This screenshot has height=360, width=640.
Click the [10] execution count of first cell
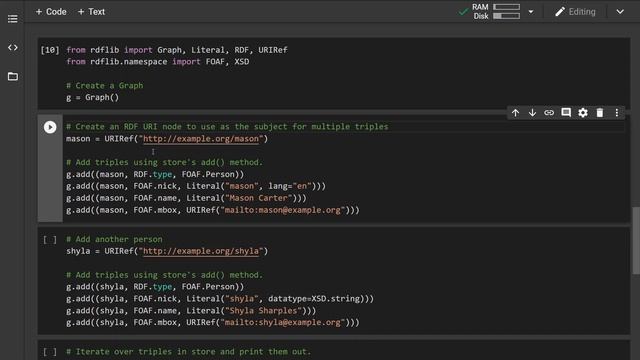50,50
